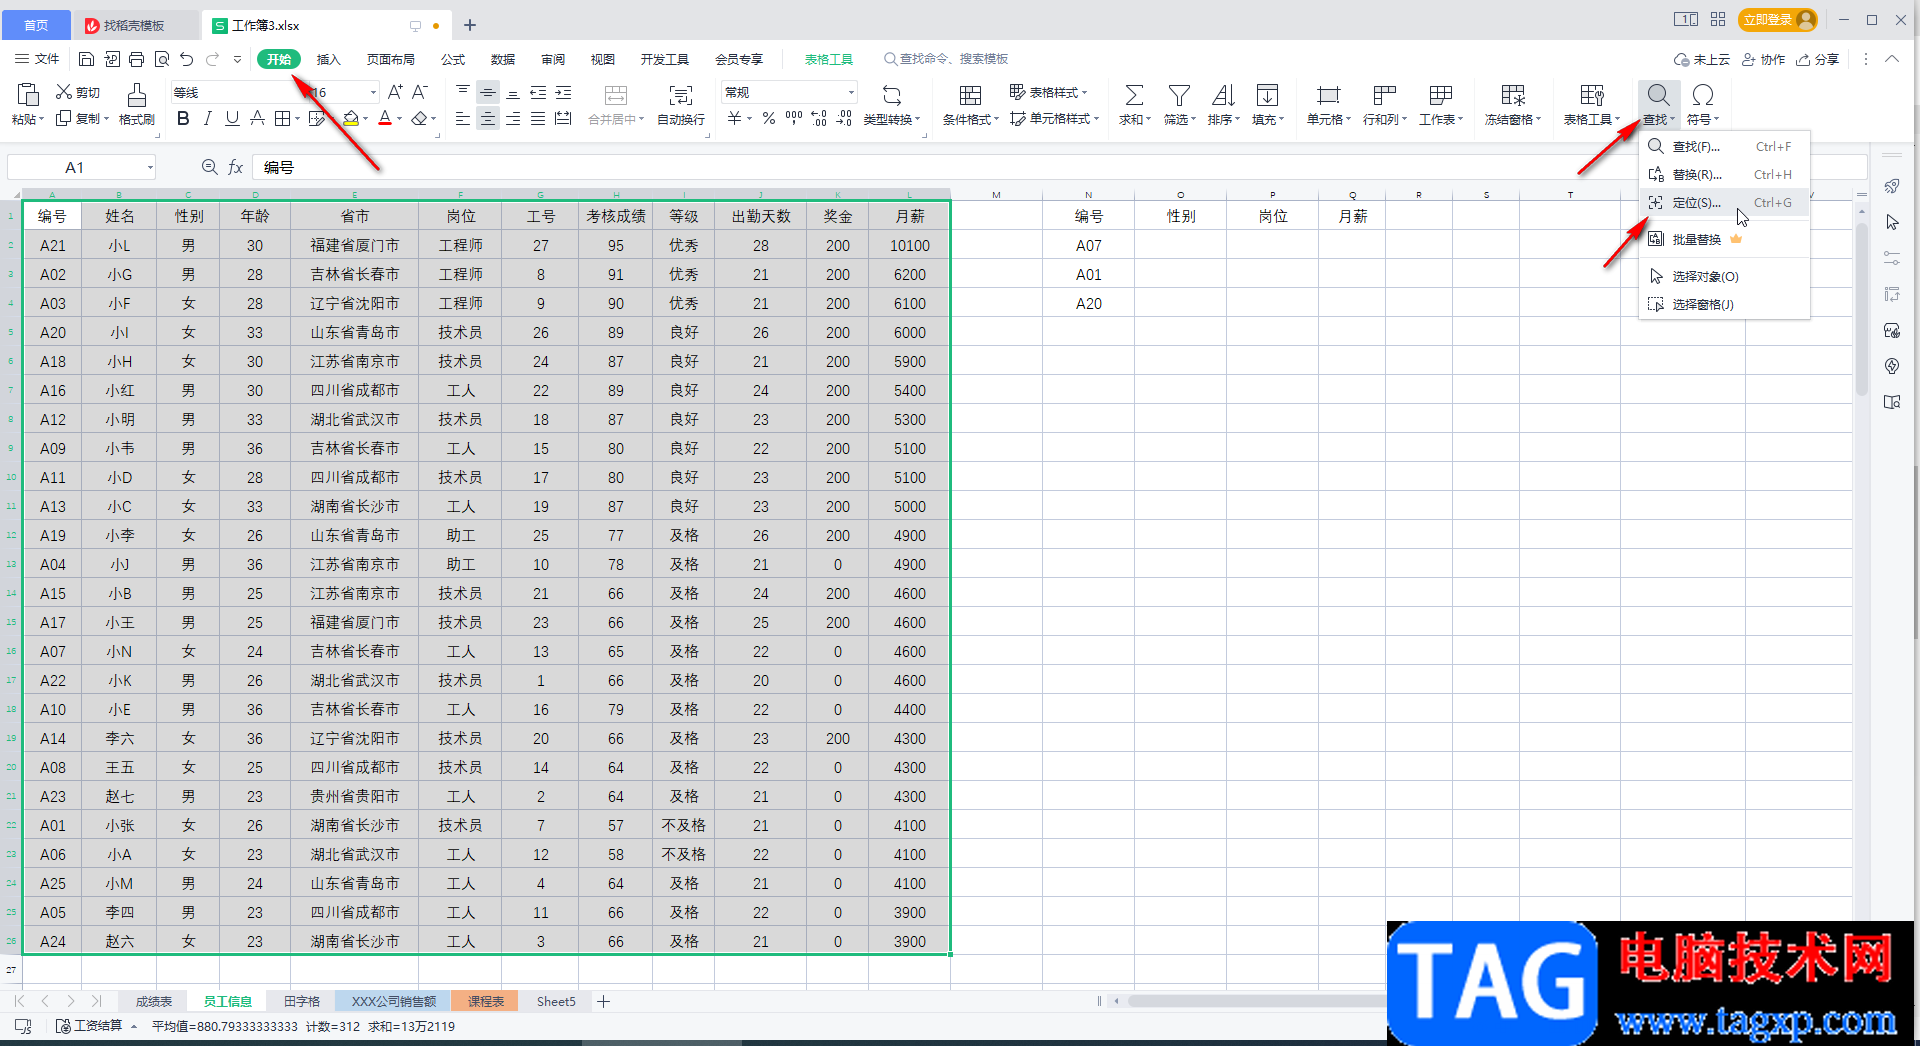The width and height of the screenshot is (1920, 1046).
Task: Choose Replace 替换(R) from Find menu
Action: [x=1724, y=175]
